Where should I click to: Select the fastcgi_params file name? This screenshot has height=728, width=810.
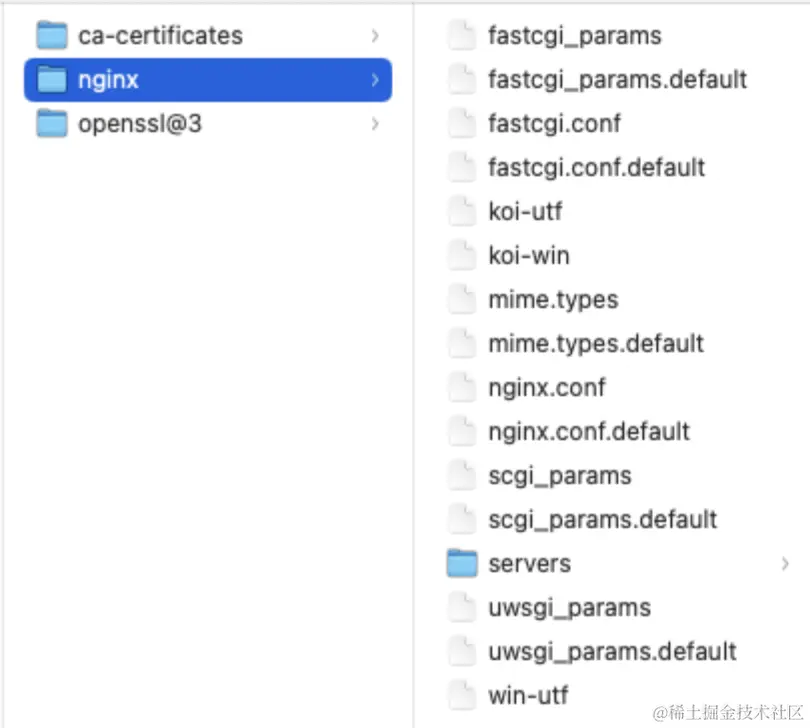click(574, 36)
